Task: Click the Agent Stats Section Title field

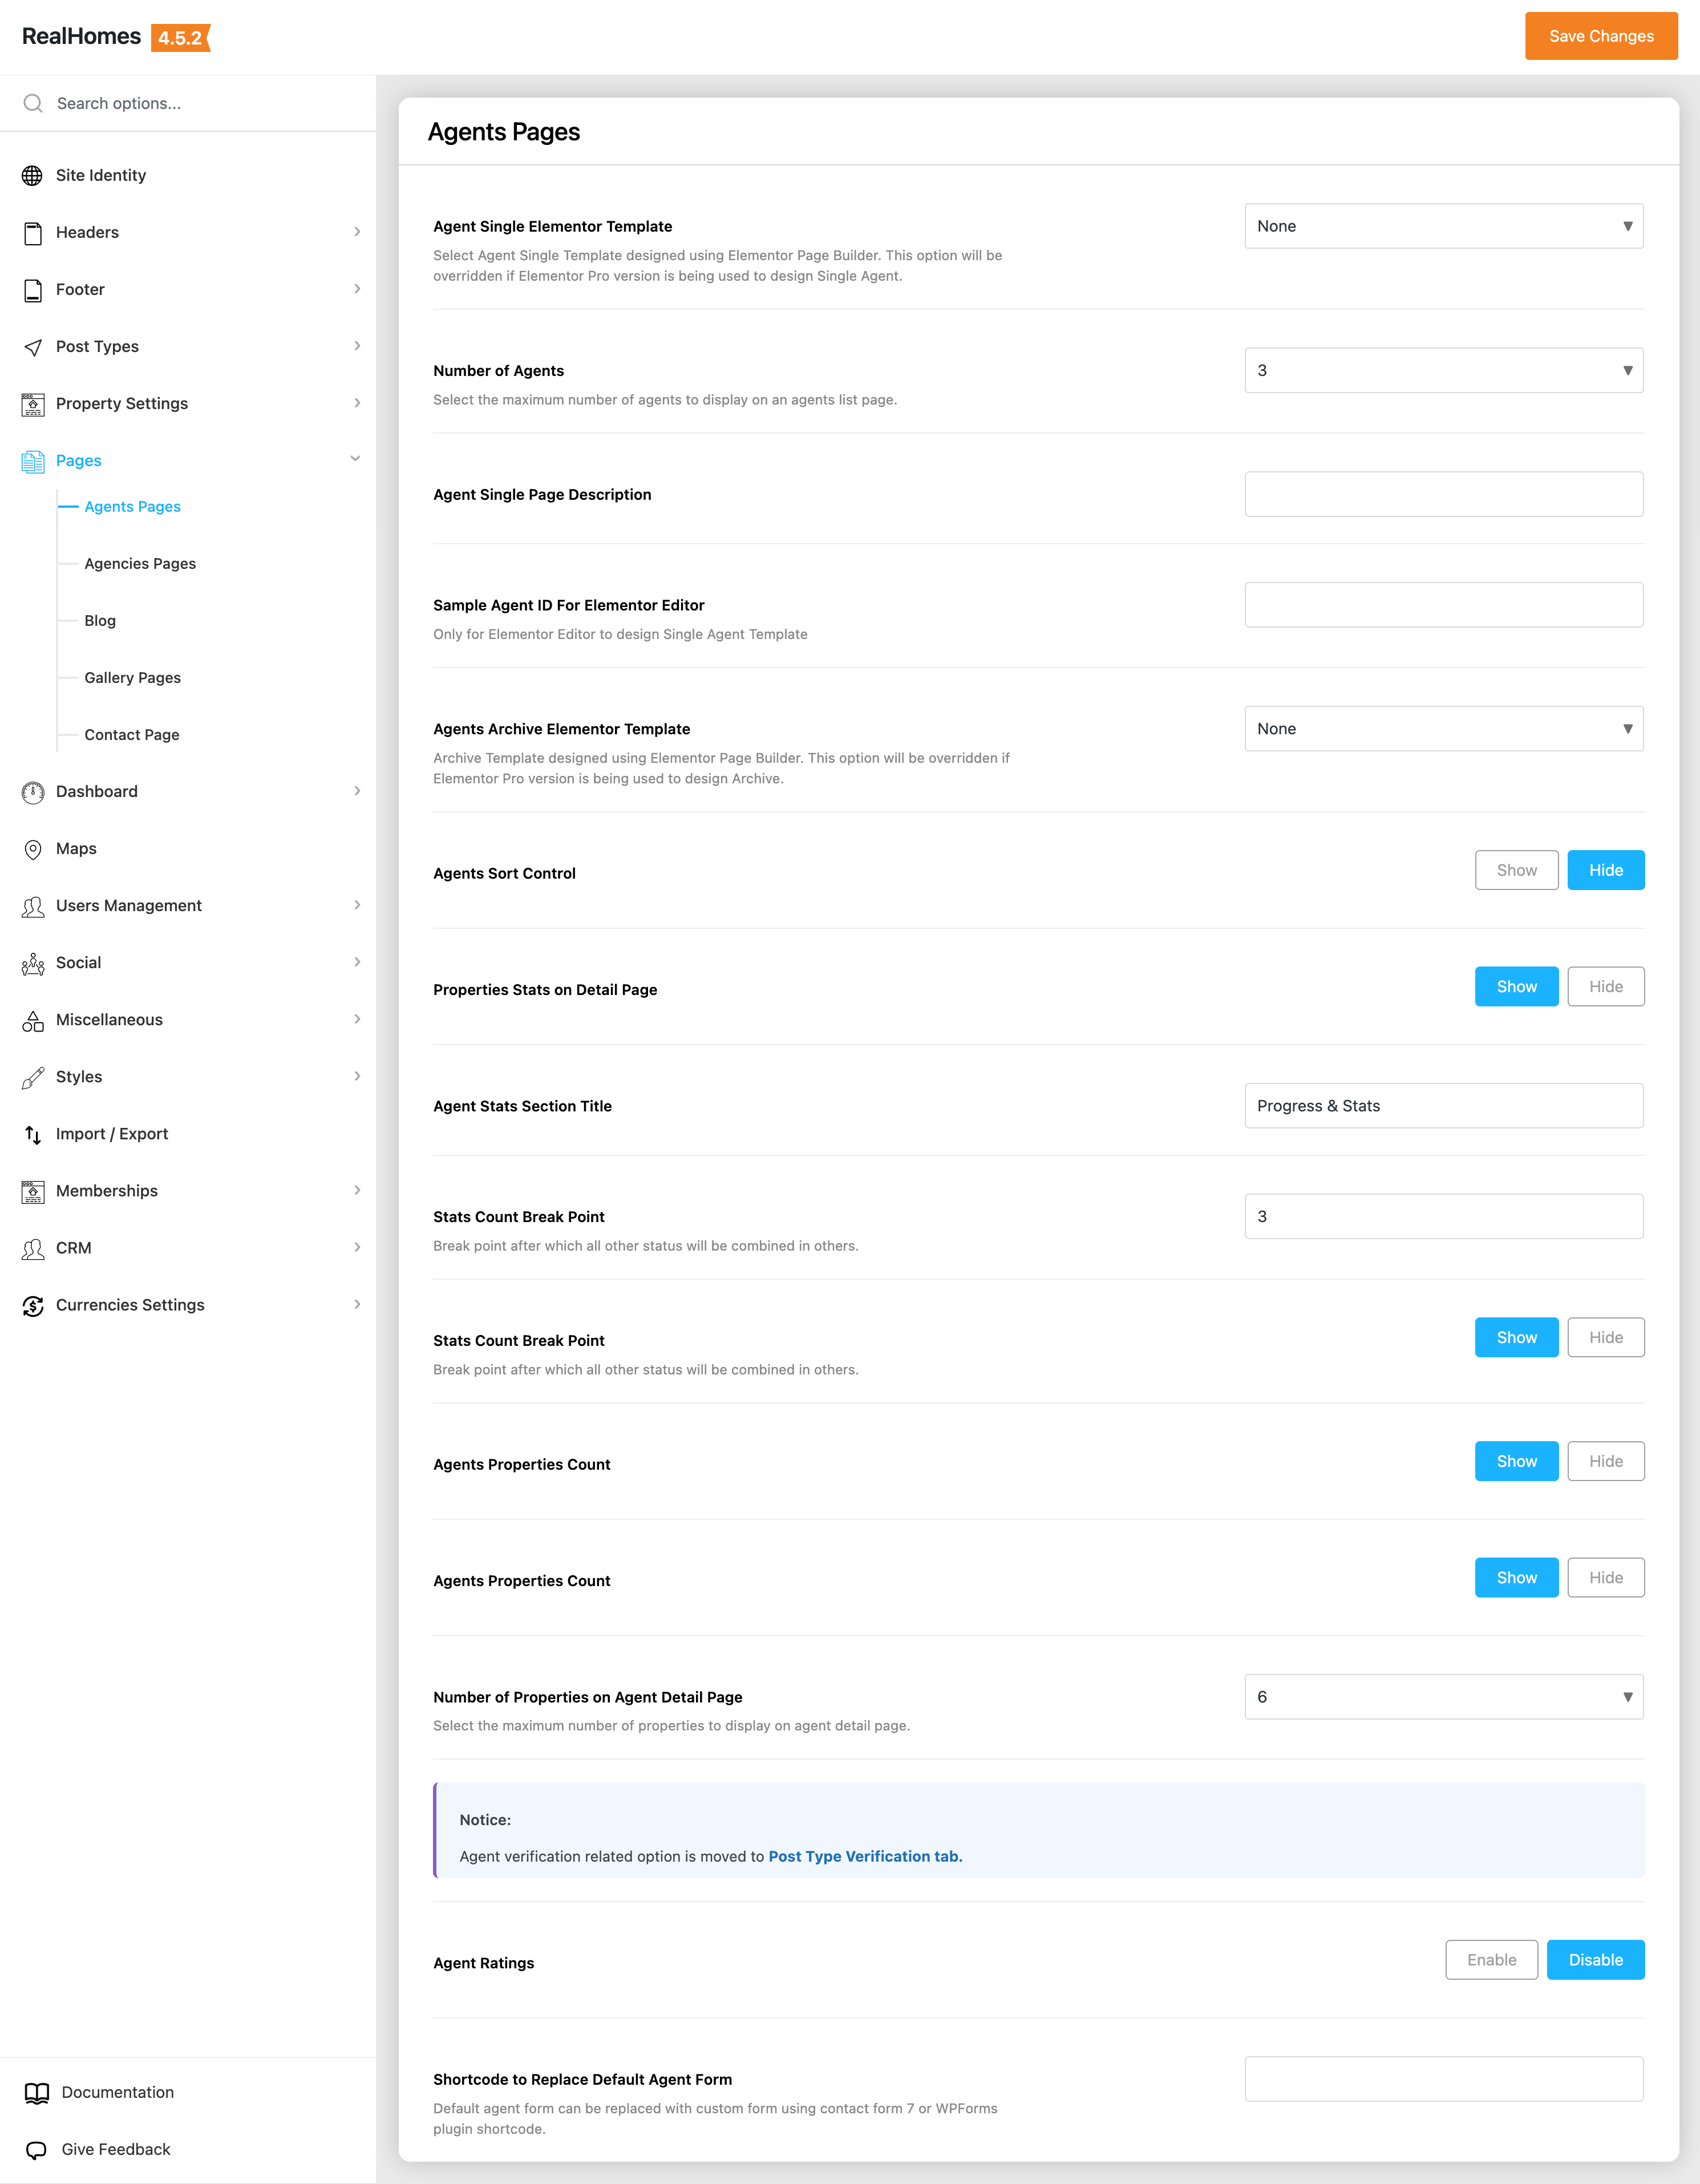Action: click(x=1443, y=1106)
